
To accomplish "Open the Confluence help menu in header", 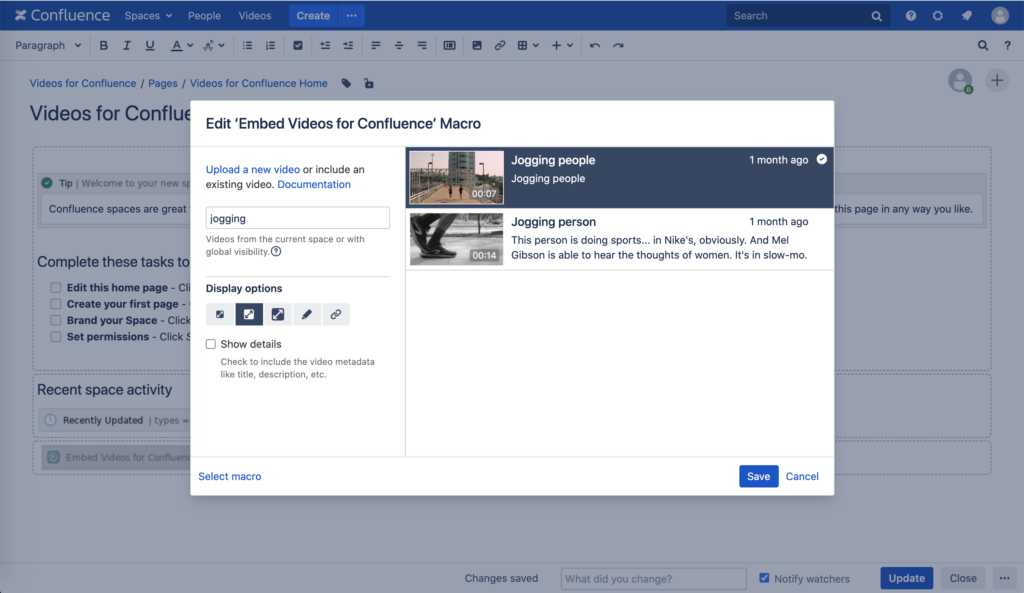I will tap(910, 16).
